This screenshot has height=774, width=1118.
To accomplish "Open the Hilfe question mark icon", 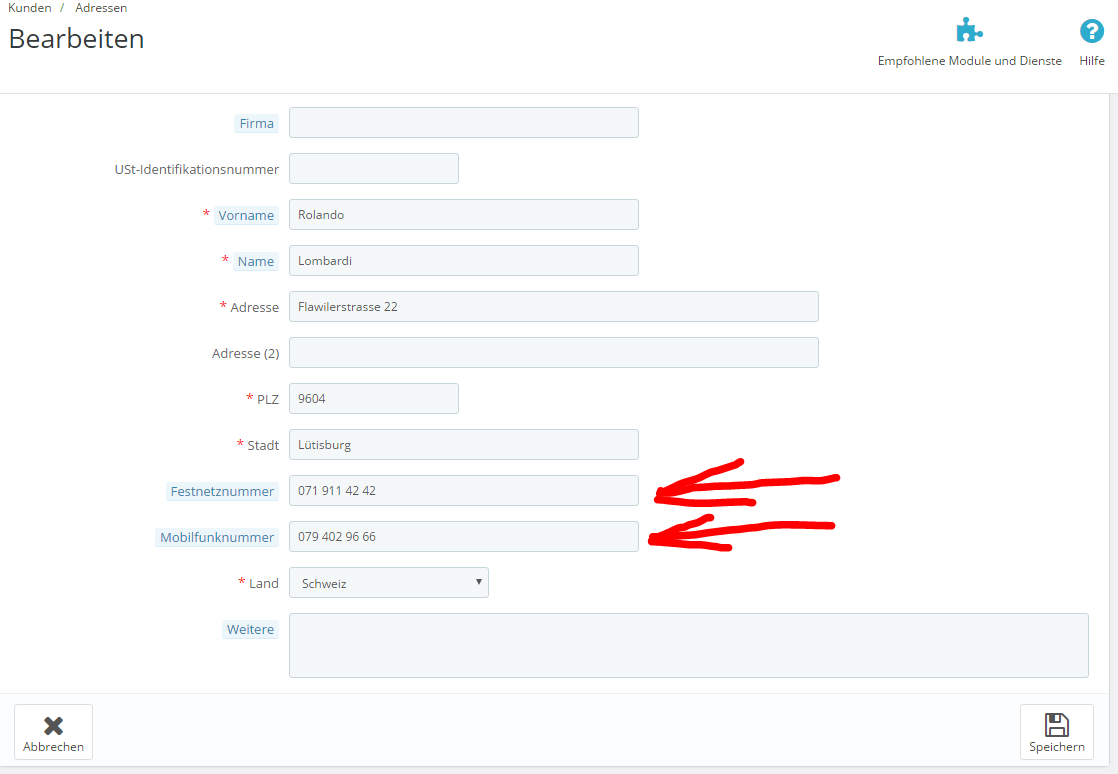I will pyautogui.click(x=1092, y=31).
